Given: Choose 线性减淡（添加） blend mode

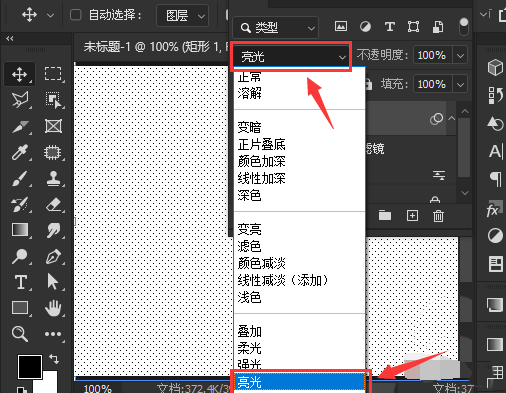Looking at the screenshot, I should pos(300,281).
